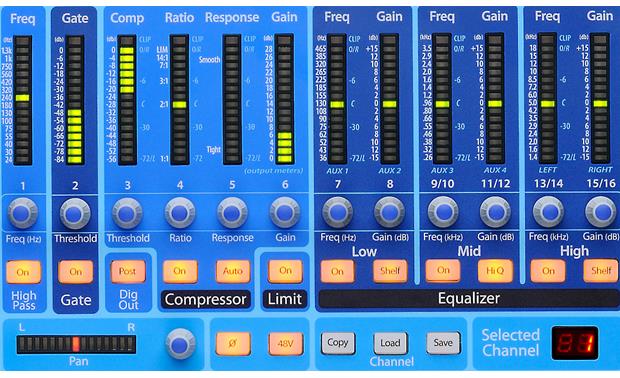Click the compressor Ratio knob
This screenshot has width=620, height=378.
(x=180, y=213)
